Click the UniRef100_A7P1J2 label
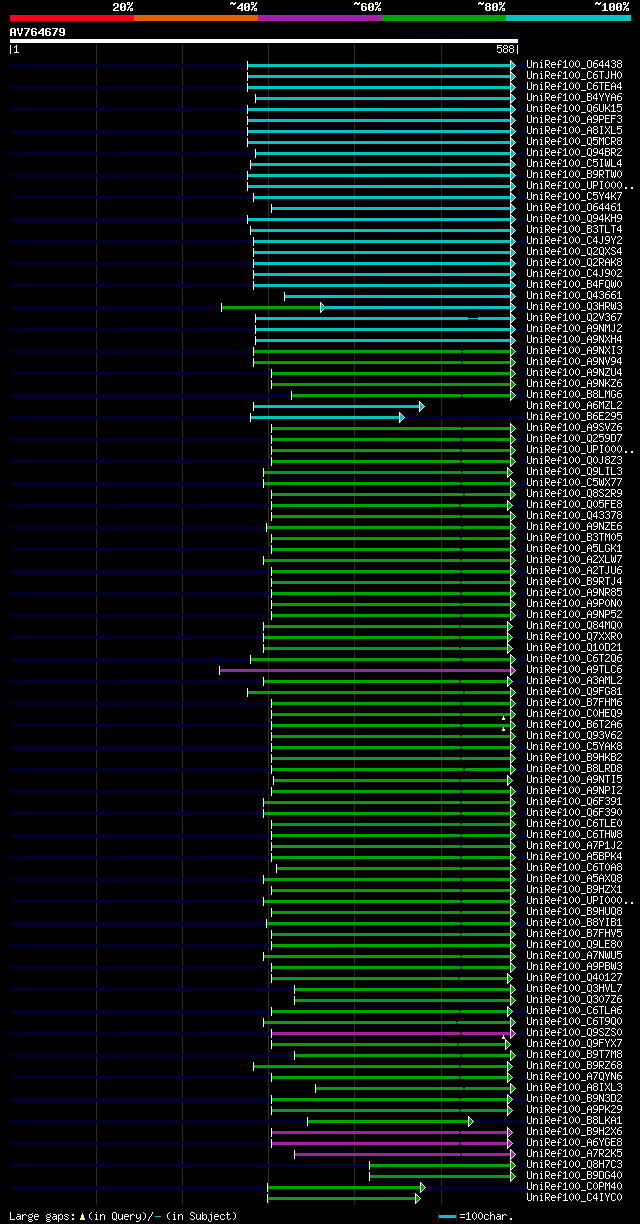Screen dimensions: 640x1224 pos(575,845)
